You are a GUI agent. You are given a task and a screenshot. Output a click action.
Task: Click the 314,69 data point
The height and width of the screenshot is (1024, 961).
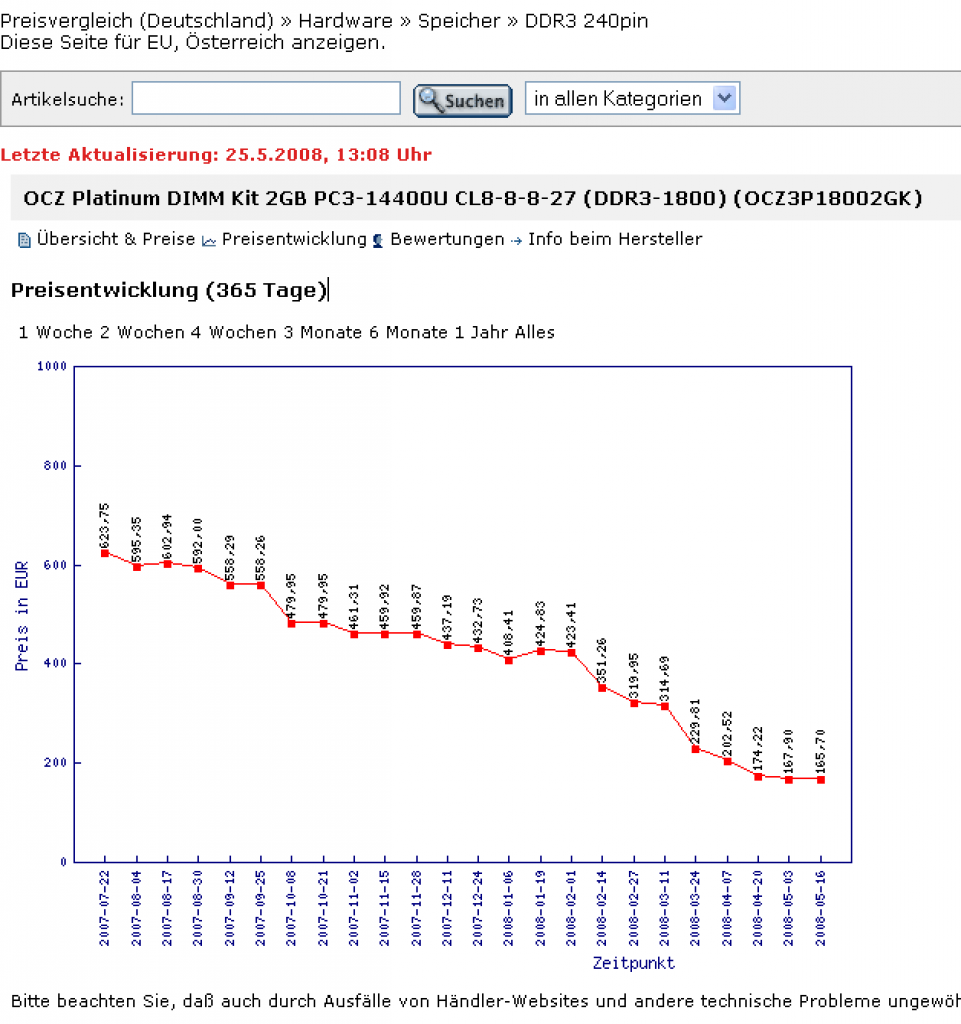pos(665,706)
